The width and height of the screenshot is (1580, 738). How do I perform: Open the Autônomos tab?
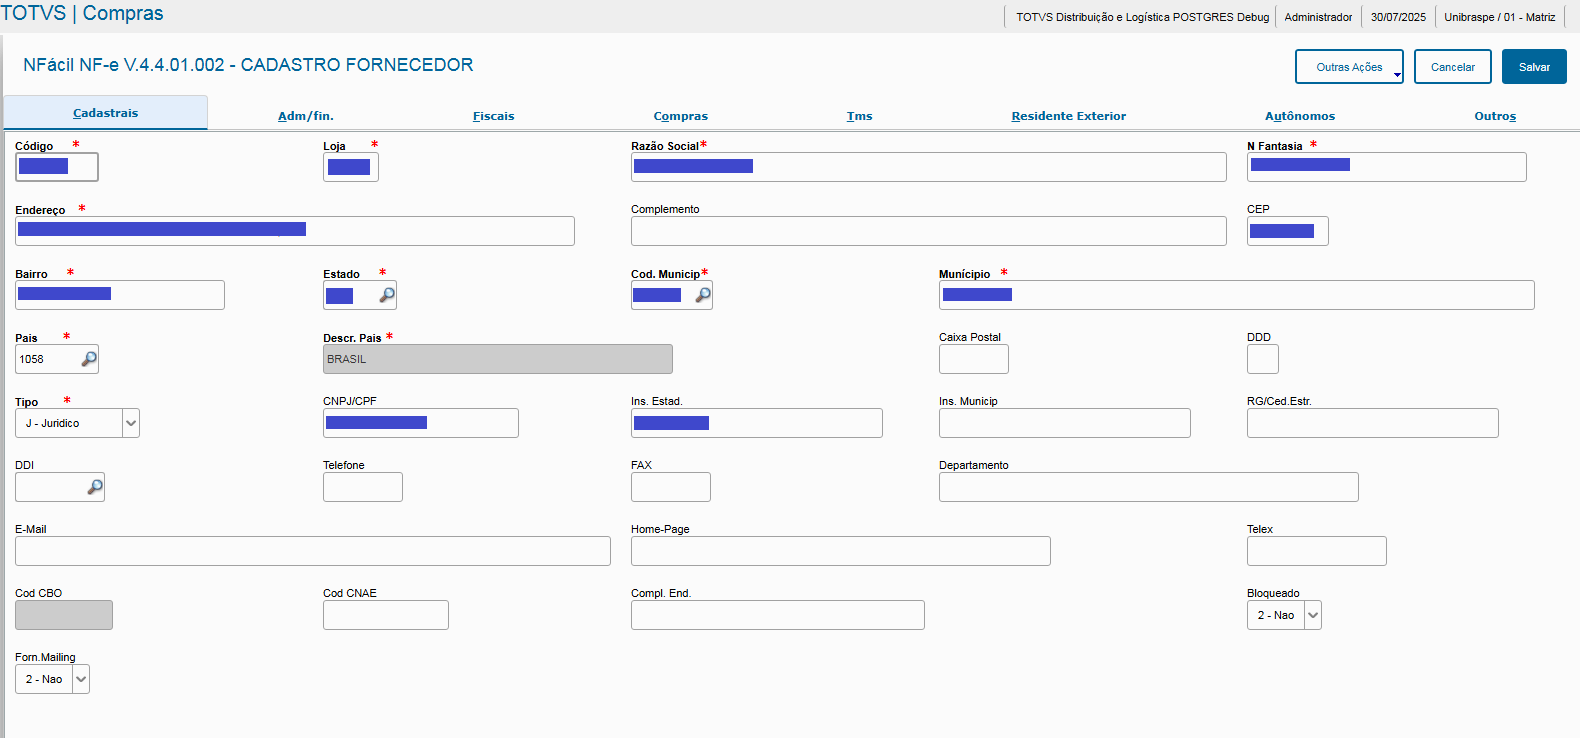pyautogui.click(x=1300, y=116)
